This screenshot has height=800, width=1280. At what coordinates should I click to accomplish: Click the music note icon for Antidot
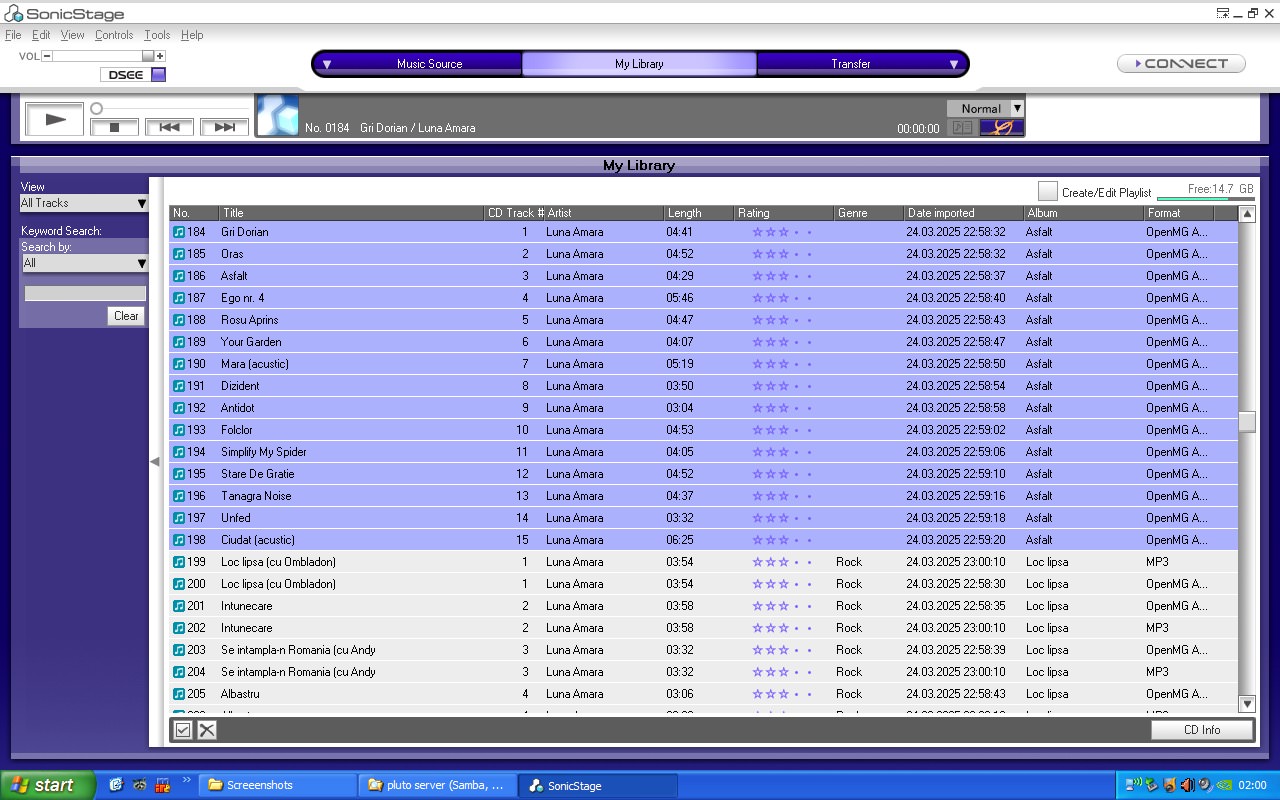[179, 408]
